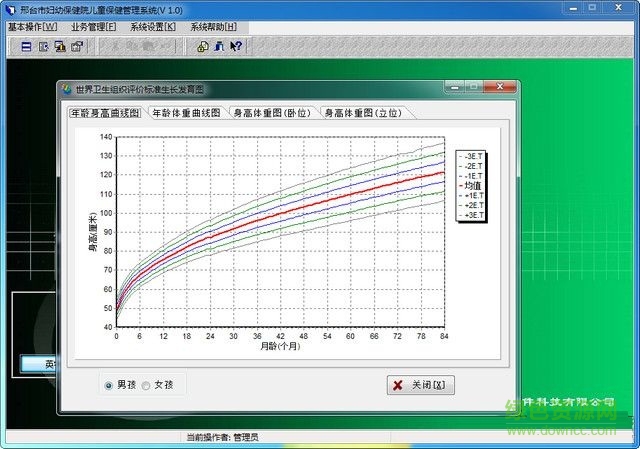Image resolution: width=640 pixels, height=449 pixels.
Task: Click the -1E.T legend entry
Action: (471, 176)
